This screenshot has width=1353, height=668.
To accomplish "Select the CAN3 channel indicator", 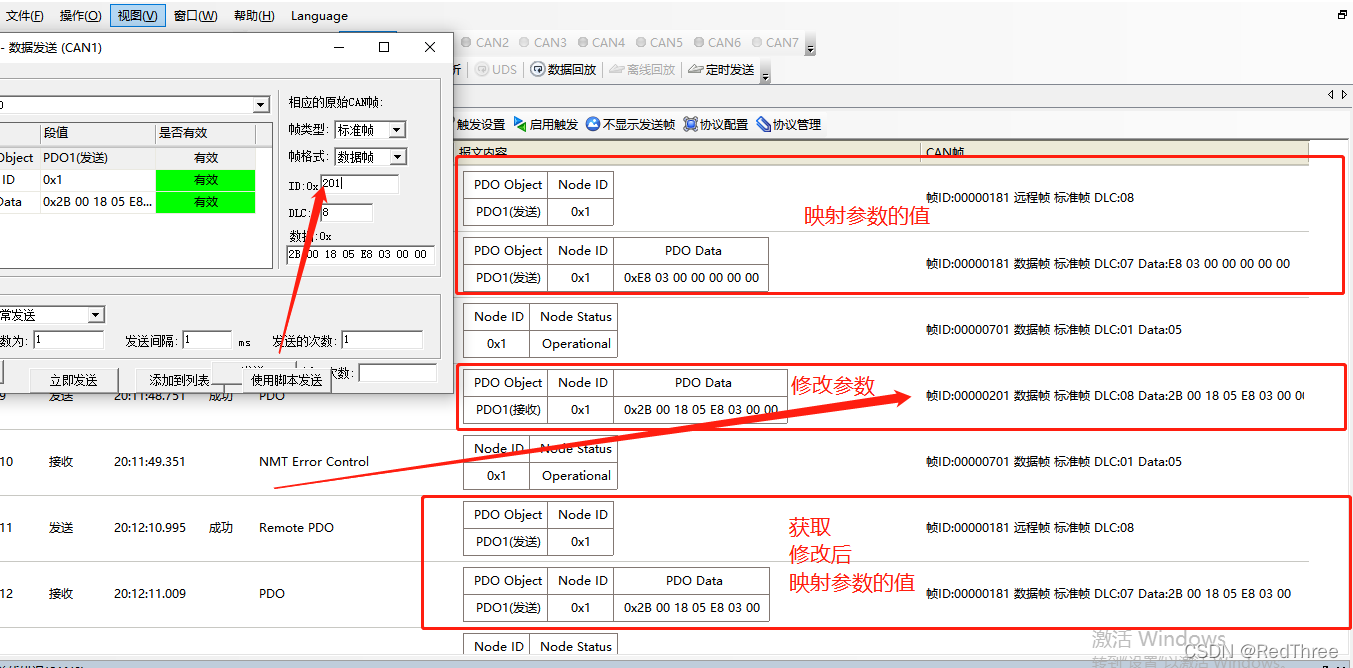I will point(543,43).
